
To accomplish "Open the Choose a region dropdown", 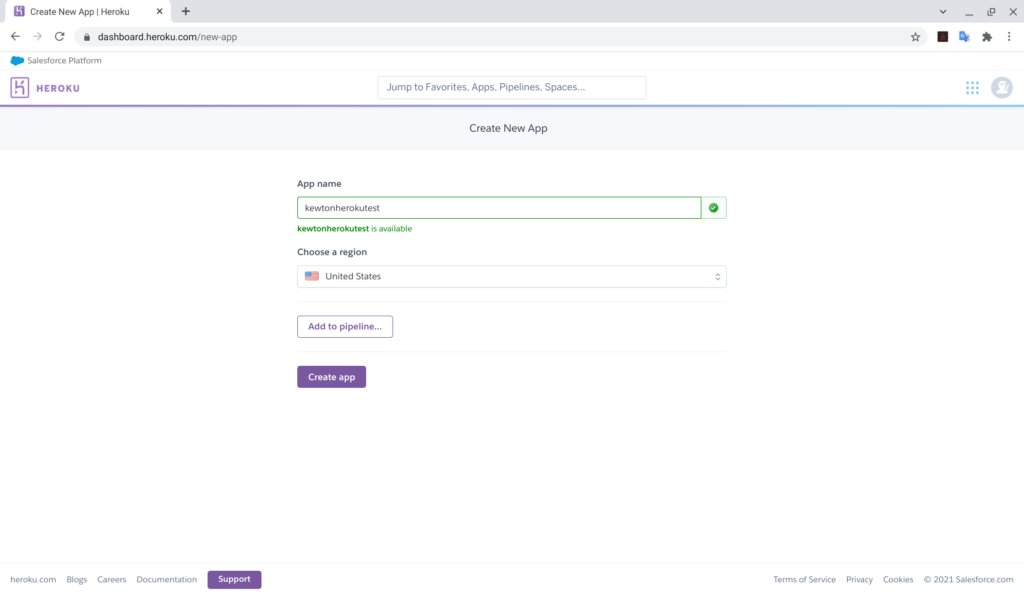I will click(512, 276).
